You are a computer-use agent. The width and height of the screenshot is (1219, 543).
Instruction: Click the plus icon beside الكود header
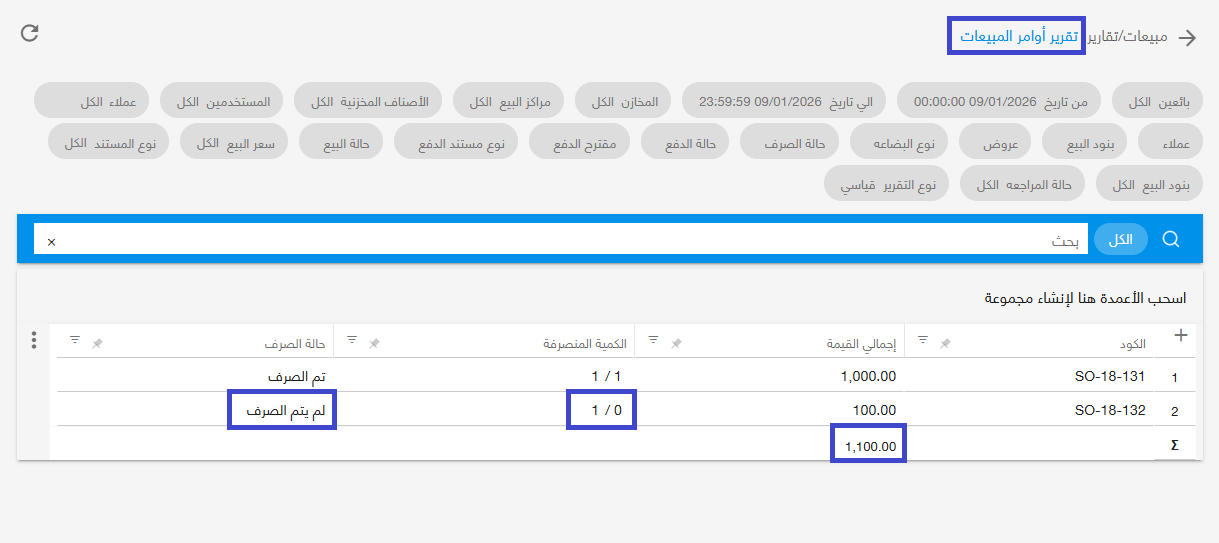click(x=1180, y=336)
